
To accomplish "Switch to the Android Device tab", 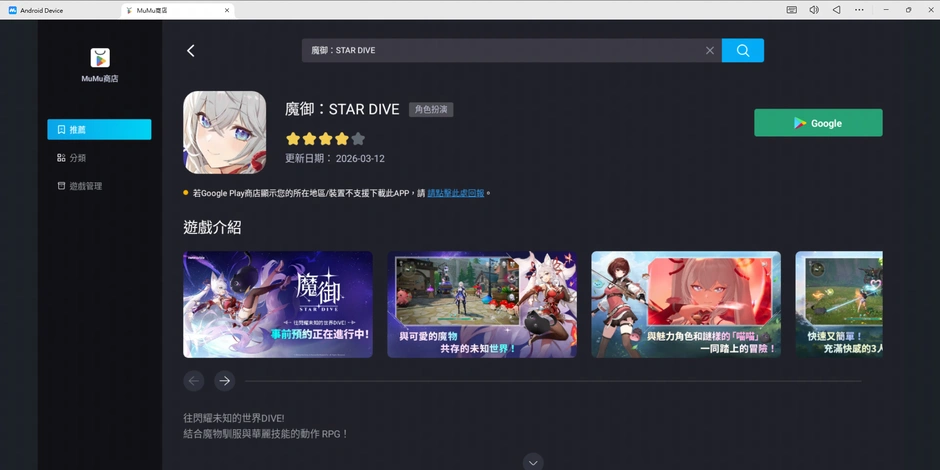I will tap(36, 10).
